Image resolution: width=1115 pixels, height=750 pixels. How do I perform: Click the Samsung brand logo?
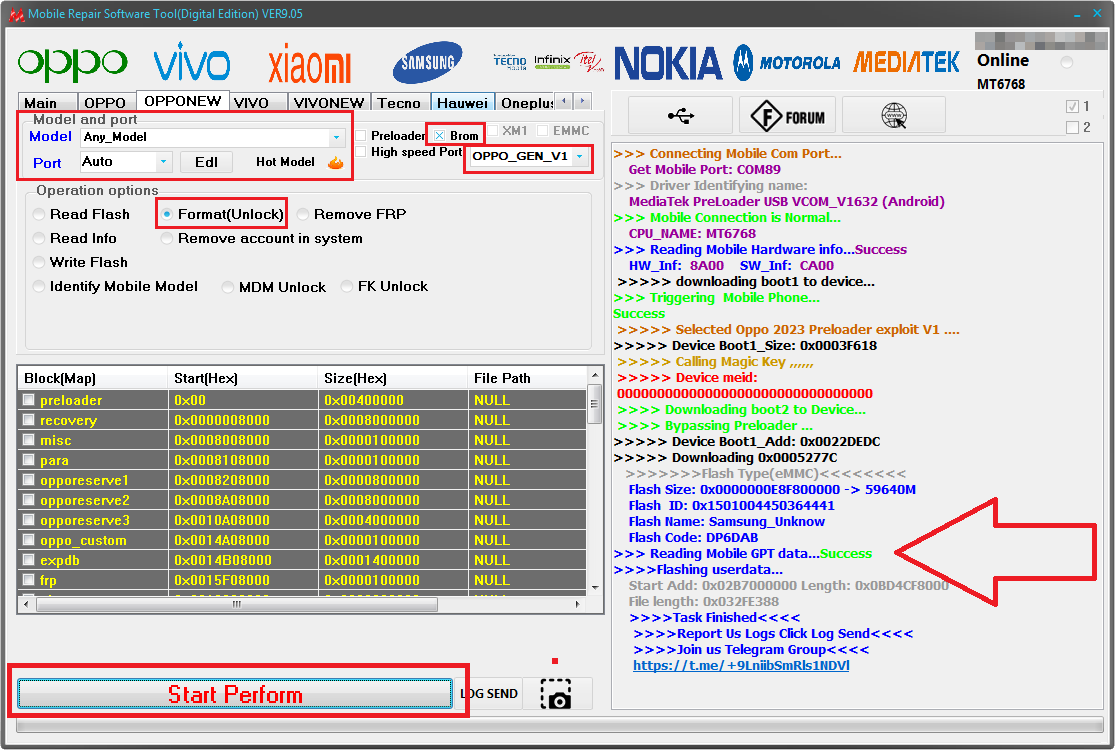click(x=427, y=63)
